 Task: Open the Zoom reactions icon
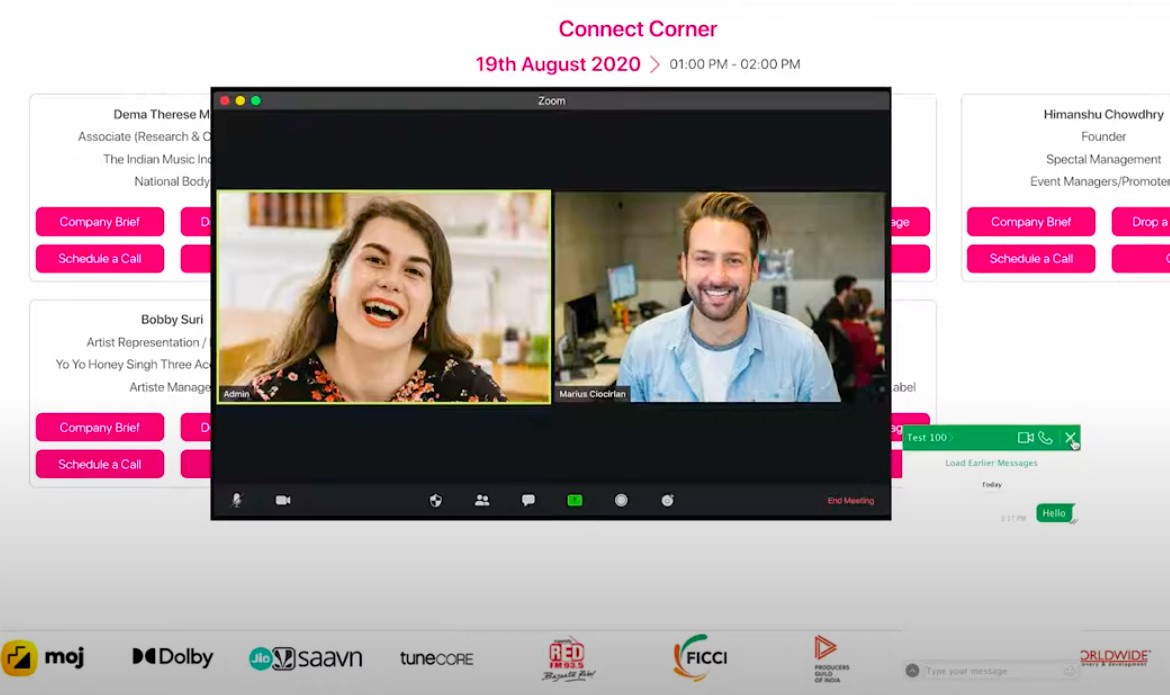(667, 500)
